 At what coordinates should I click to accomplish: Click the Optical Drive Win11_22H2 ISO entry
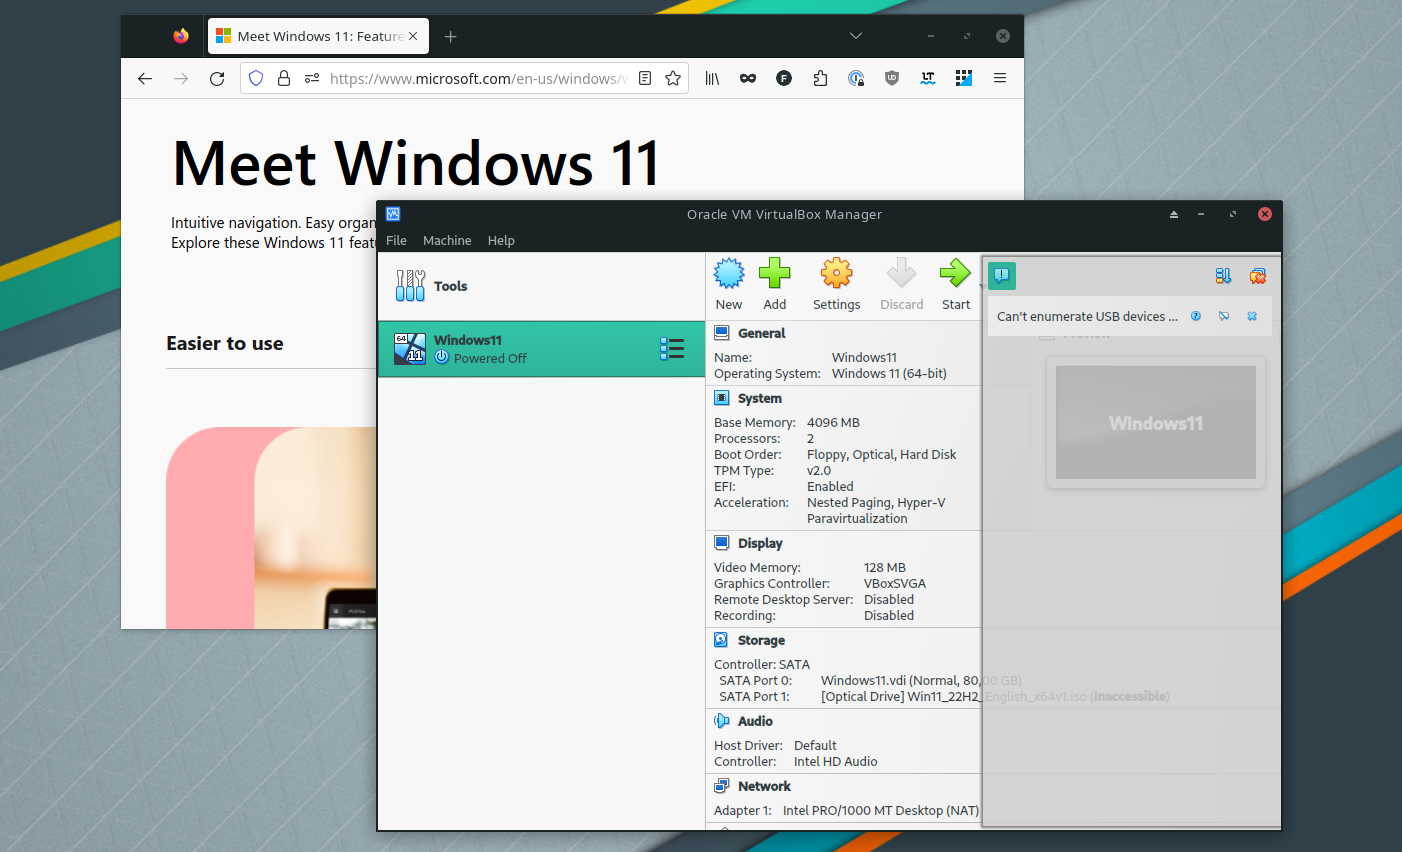pyautogui.click(x=995, y=696)
